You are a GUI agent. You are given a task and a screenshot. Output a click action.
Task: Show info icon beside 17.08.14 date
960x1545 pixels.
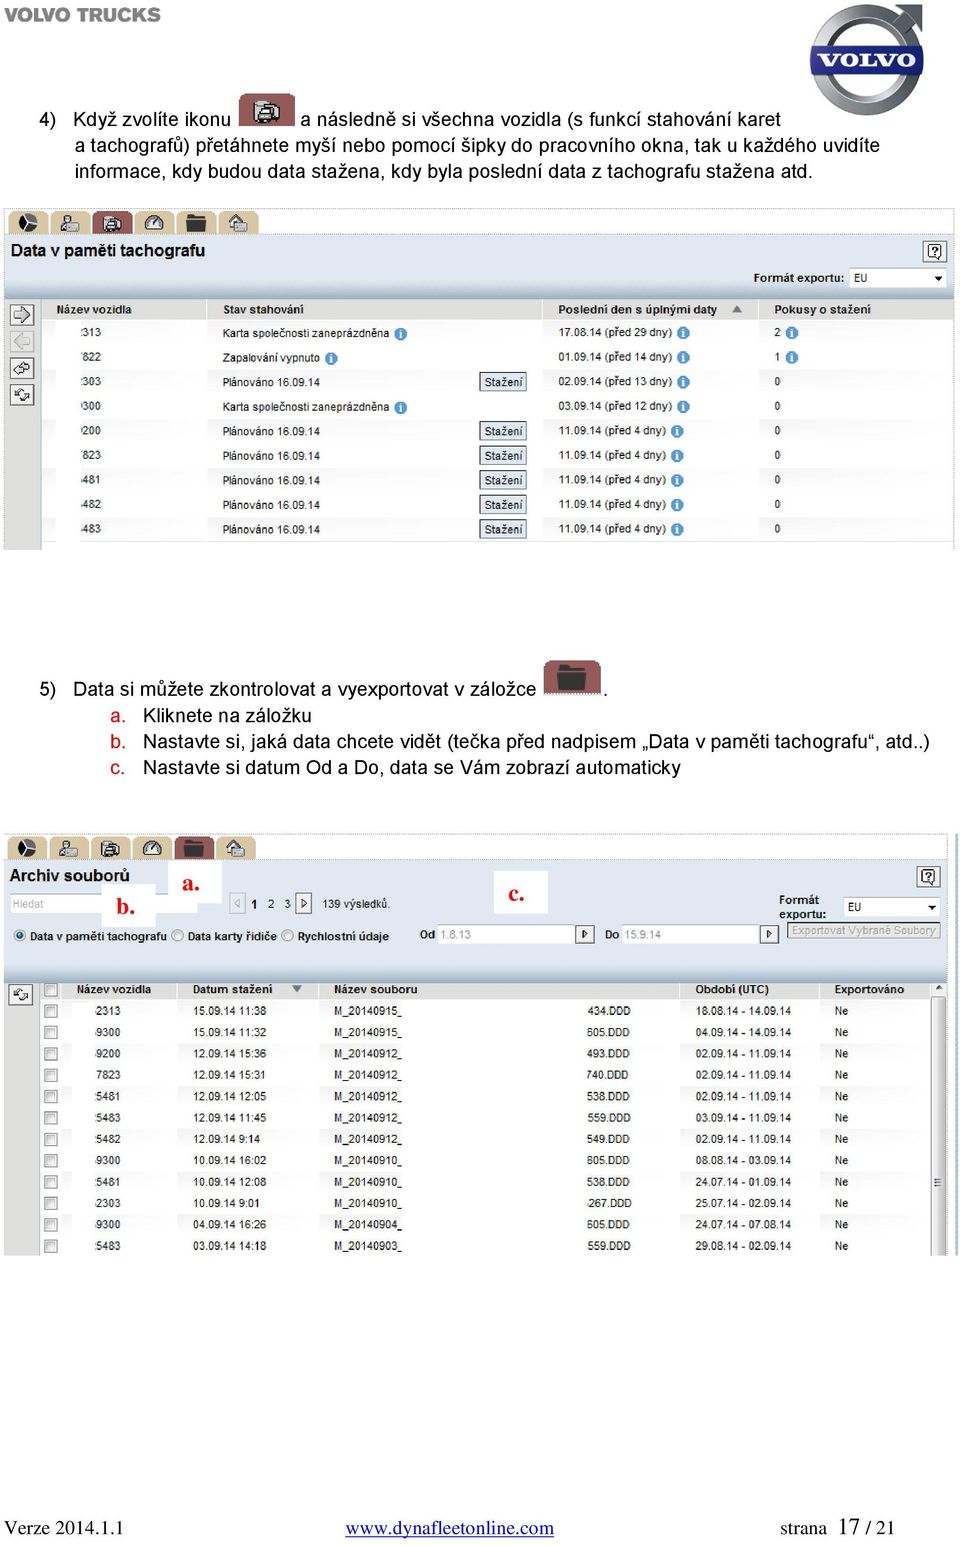click(683, 333)
